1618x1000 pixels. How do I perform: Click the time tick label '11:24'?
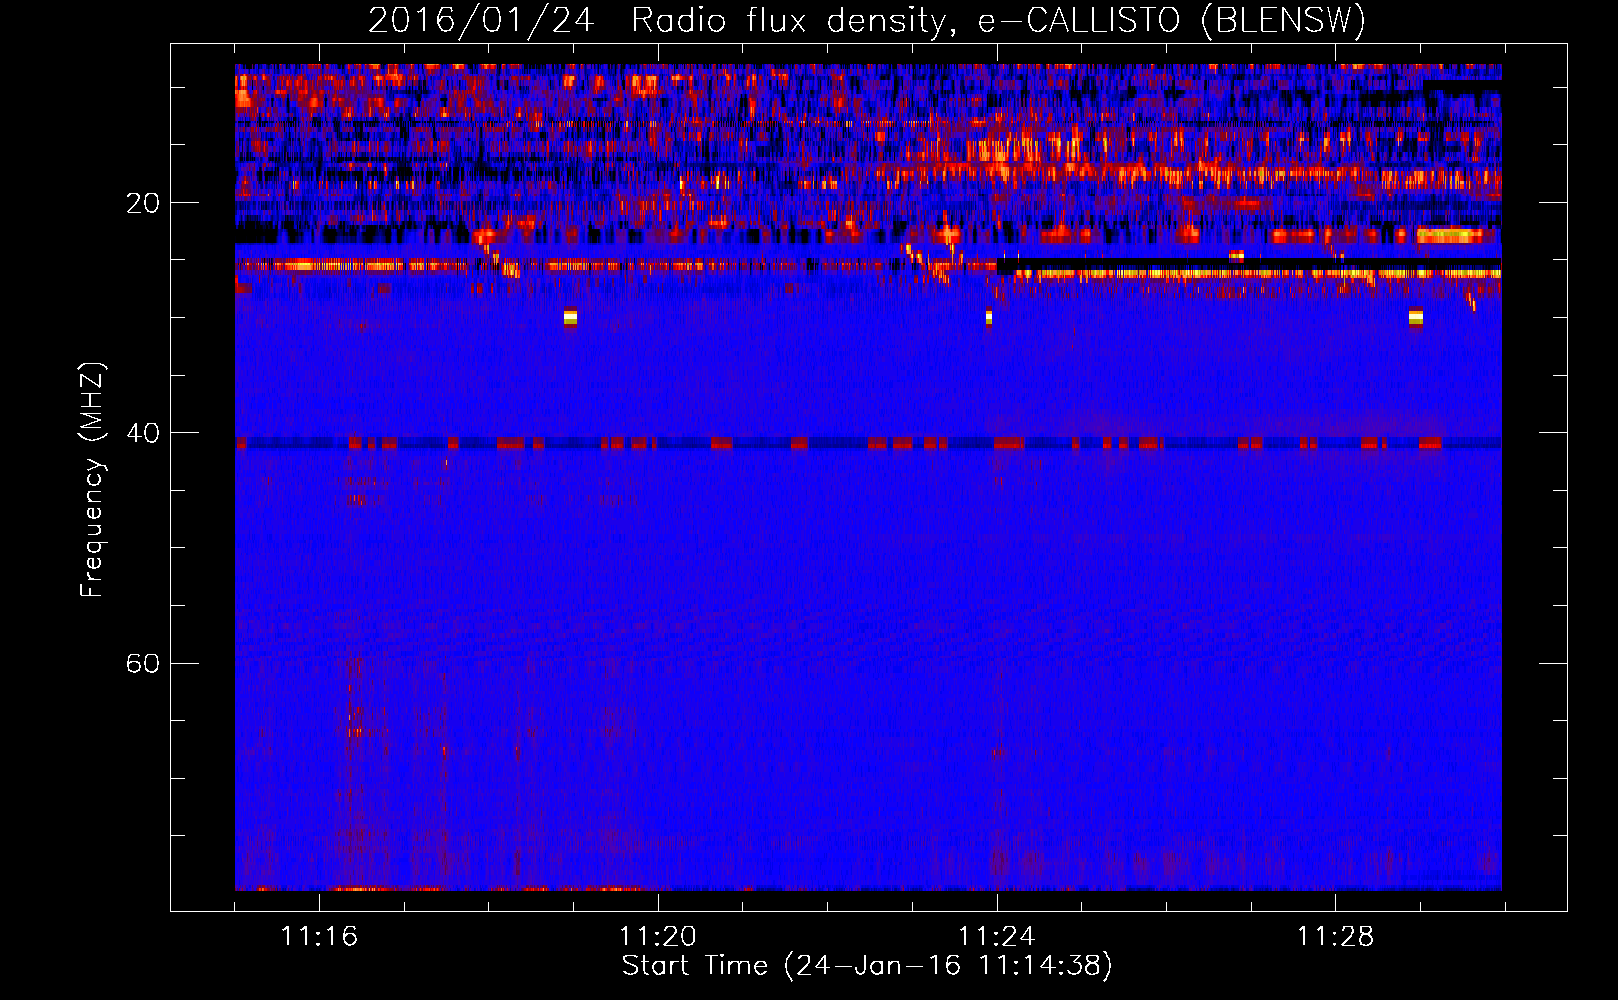click(997, 936)
